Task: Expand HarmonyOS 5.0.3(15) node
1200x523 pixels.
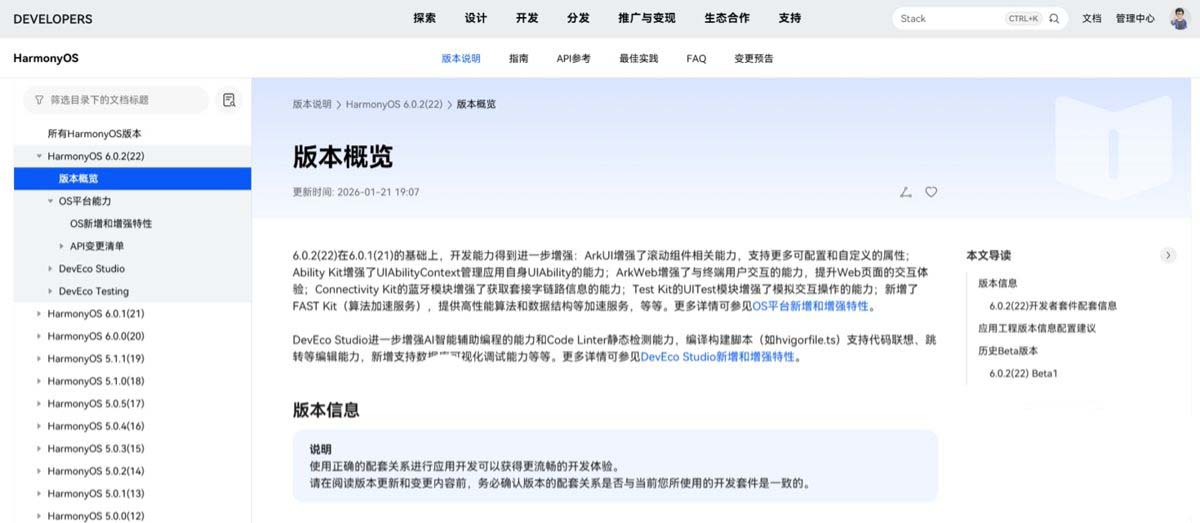Action: coord(39,448)
